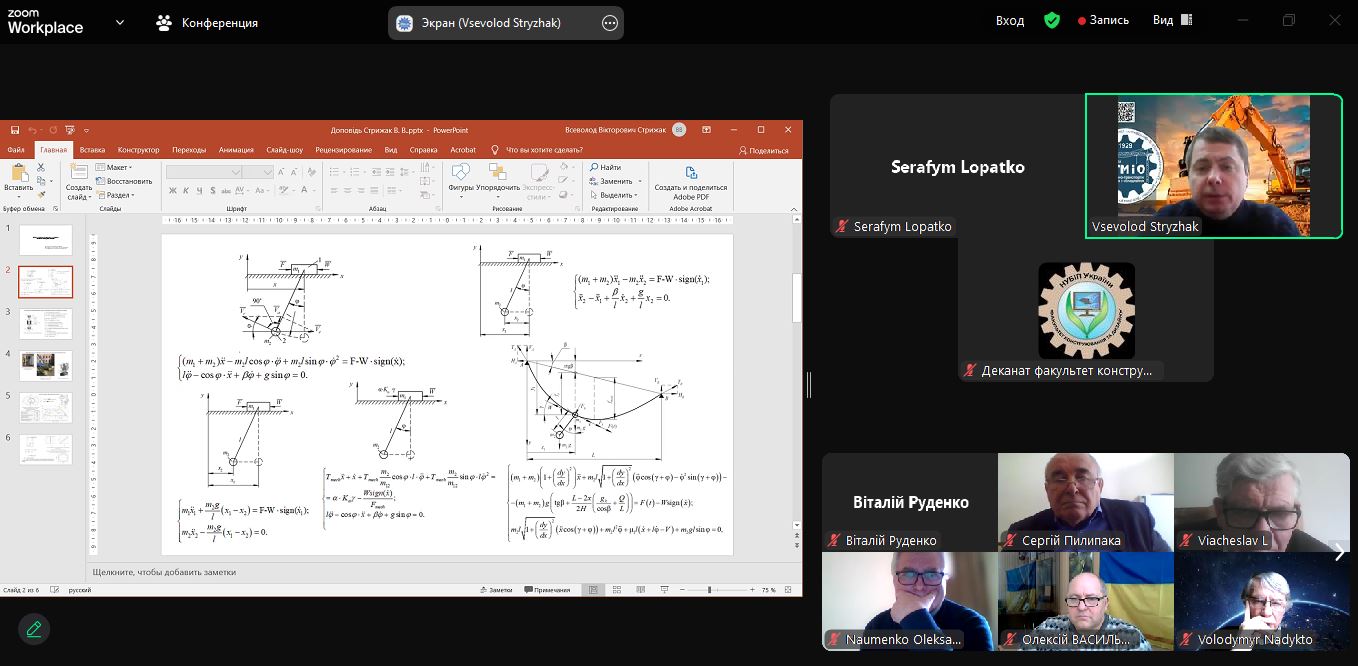Click Сергій Пилипака video tile
The width and height of the screenshot is (1358, 666).
pos(1086,502)
